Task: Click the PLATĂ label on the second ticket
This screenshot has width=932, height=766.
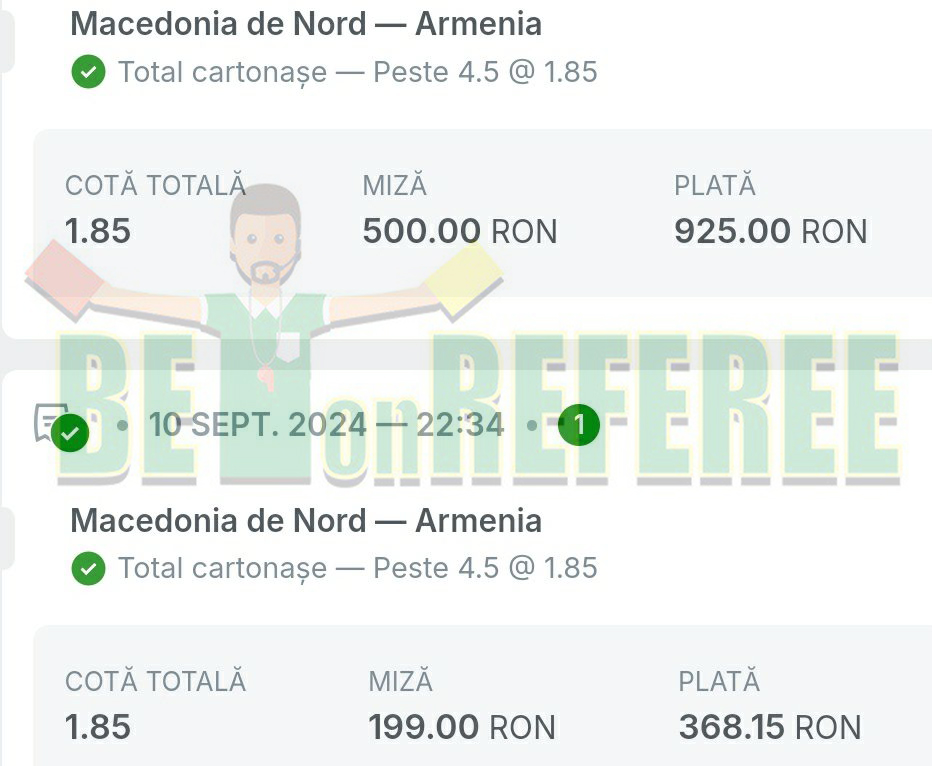Action: tap(719, 682)
